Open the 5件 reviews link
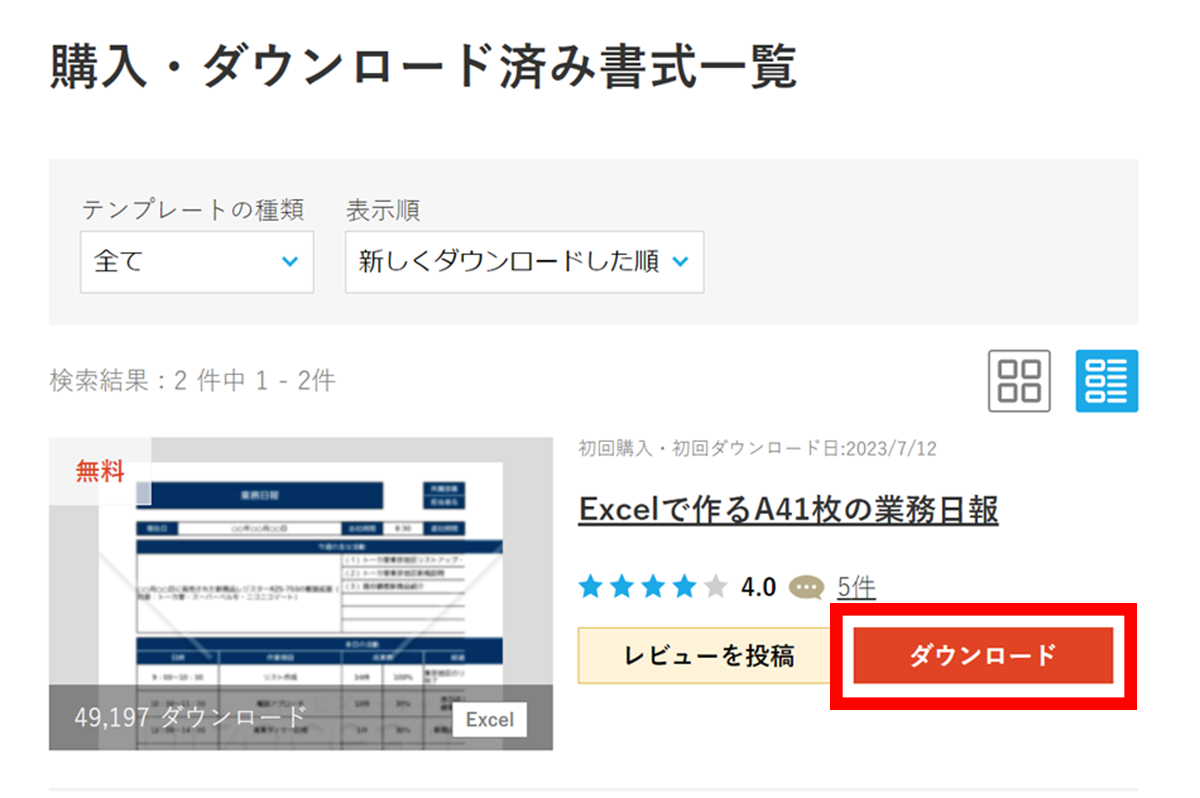This screenshot has height=798, width=1200. coord(857,587)
